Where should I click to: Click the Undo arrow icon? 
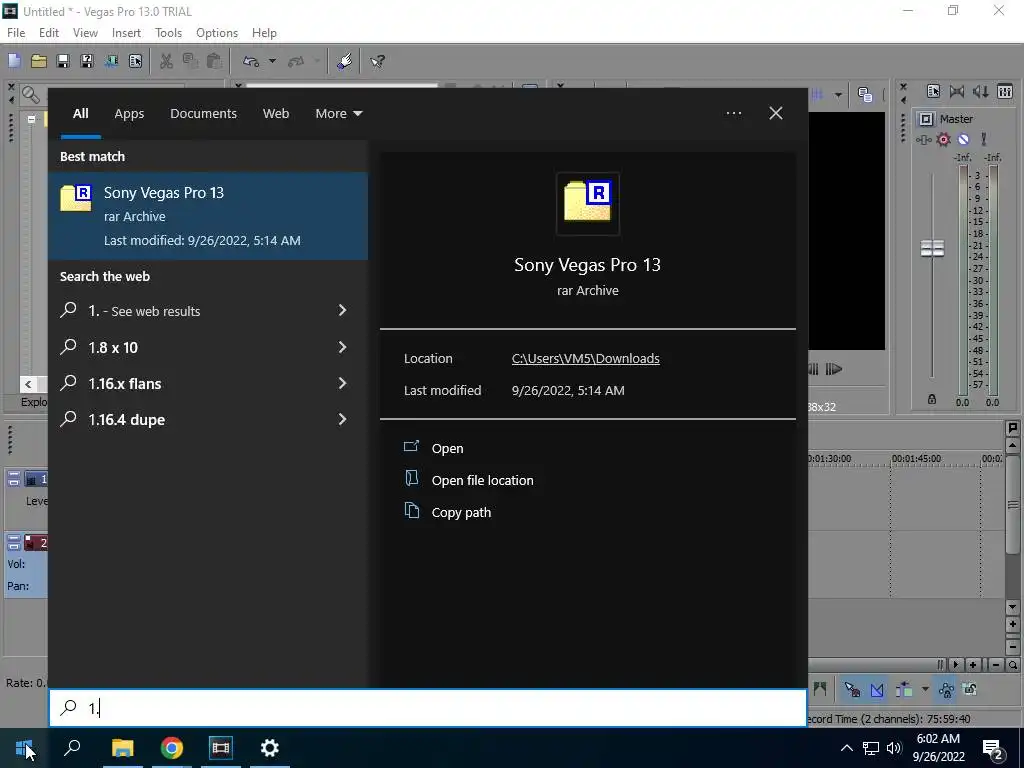tap(251, 61)
